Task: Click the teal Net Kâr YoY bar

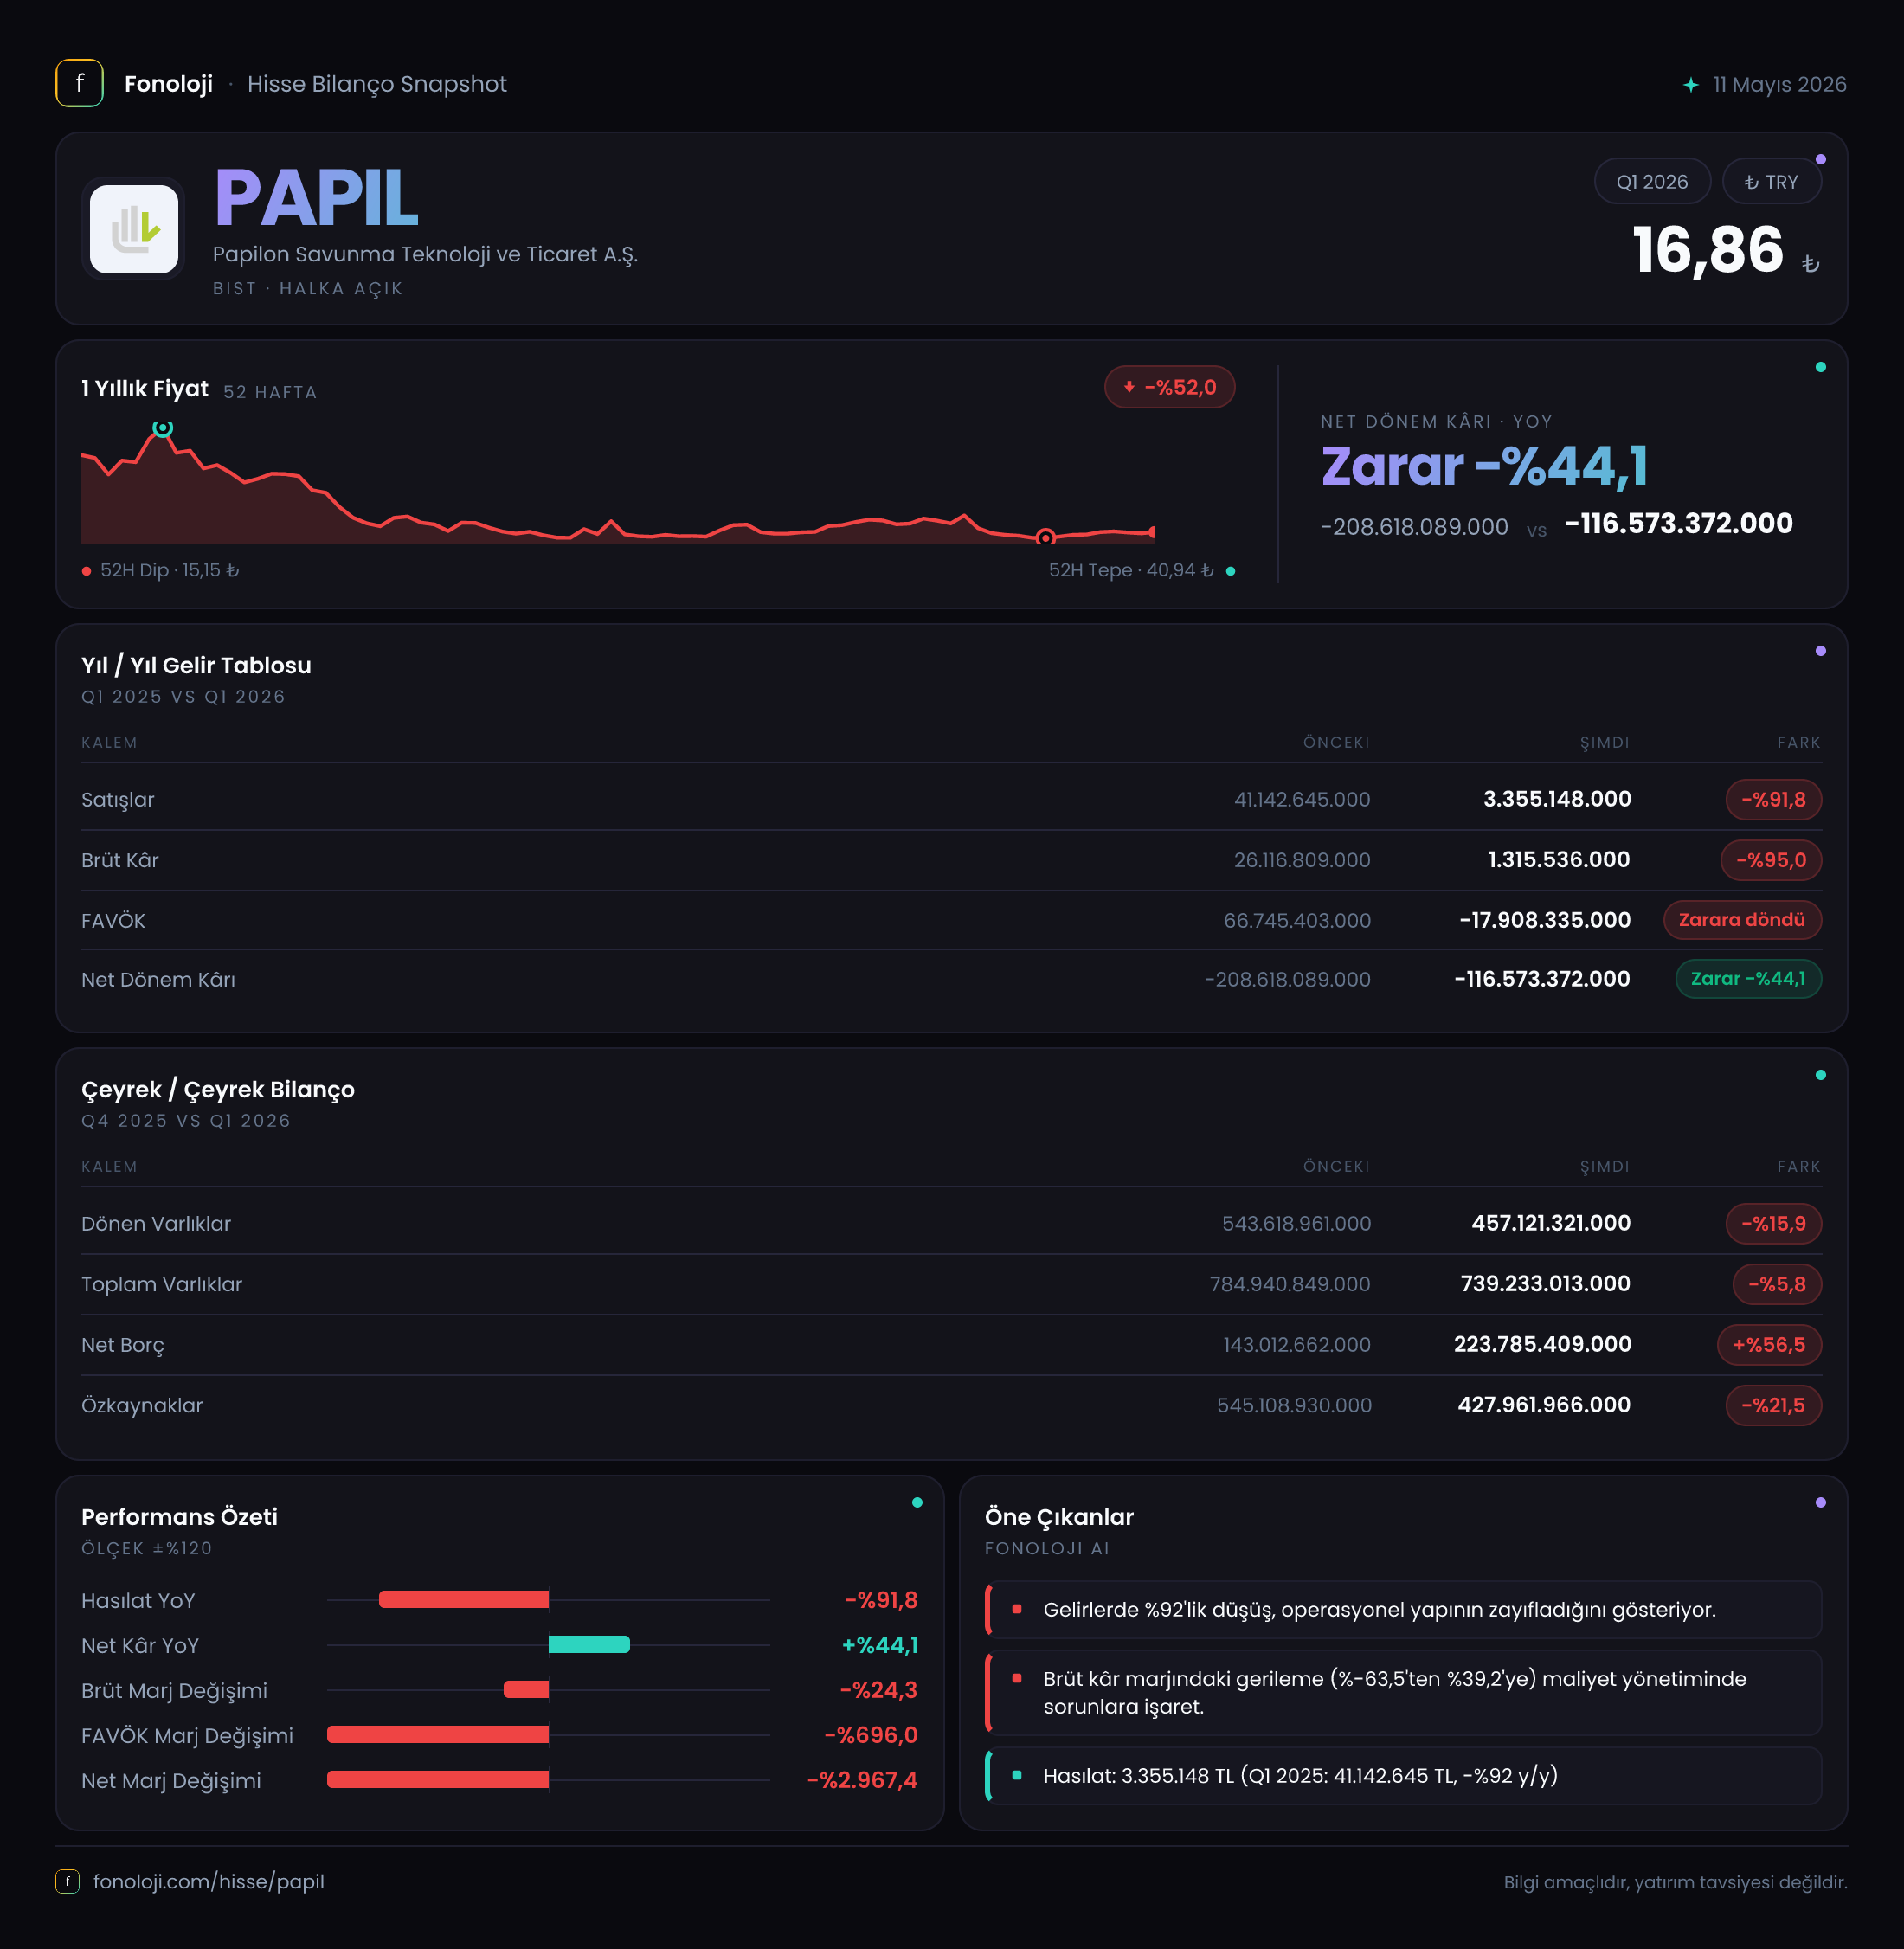Action: tap(589, 1645)
